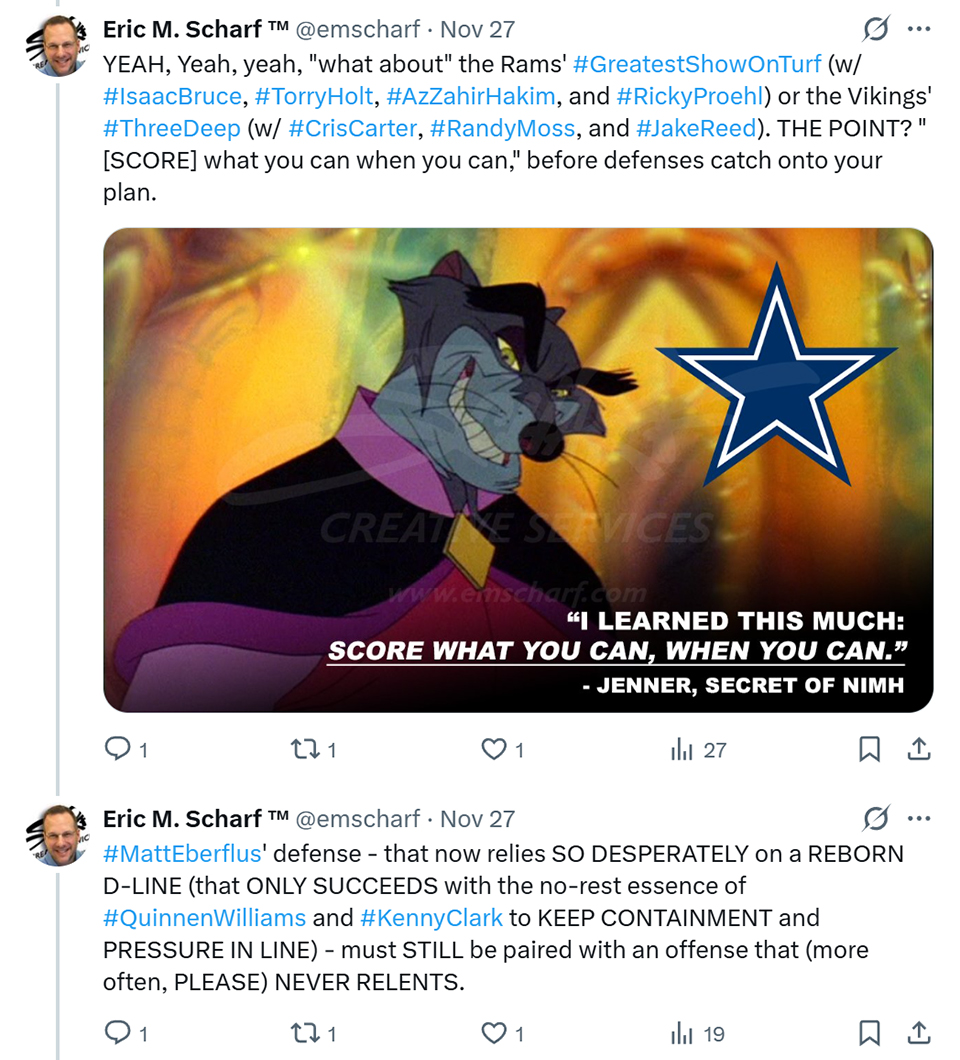Image resolution: width=960 pixels, height=1060 pixels.
Task: Open the #RandyMoss hashtag
Action: click(x=503, y=128)
